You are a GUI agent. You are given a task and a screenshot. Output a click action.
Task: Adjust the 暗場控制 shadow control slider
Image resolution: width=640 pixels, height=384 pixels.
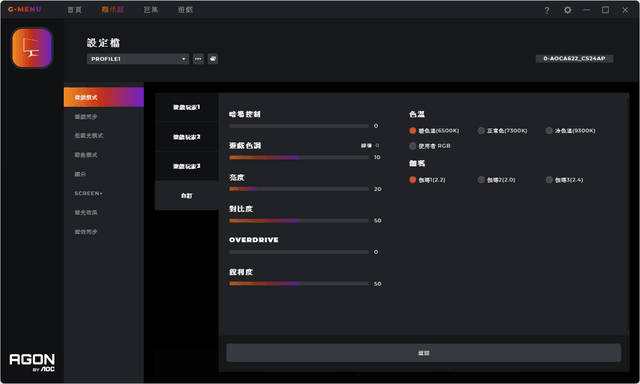(x=299, y=126)
